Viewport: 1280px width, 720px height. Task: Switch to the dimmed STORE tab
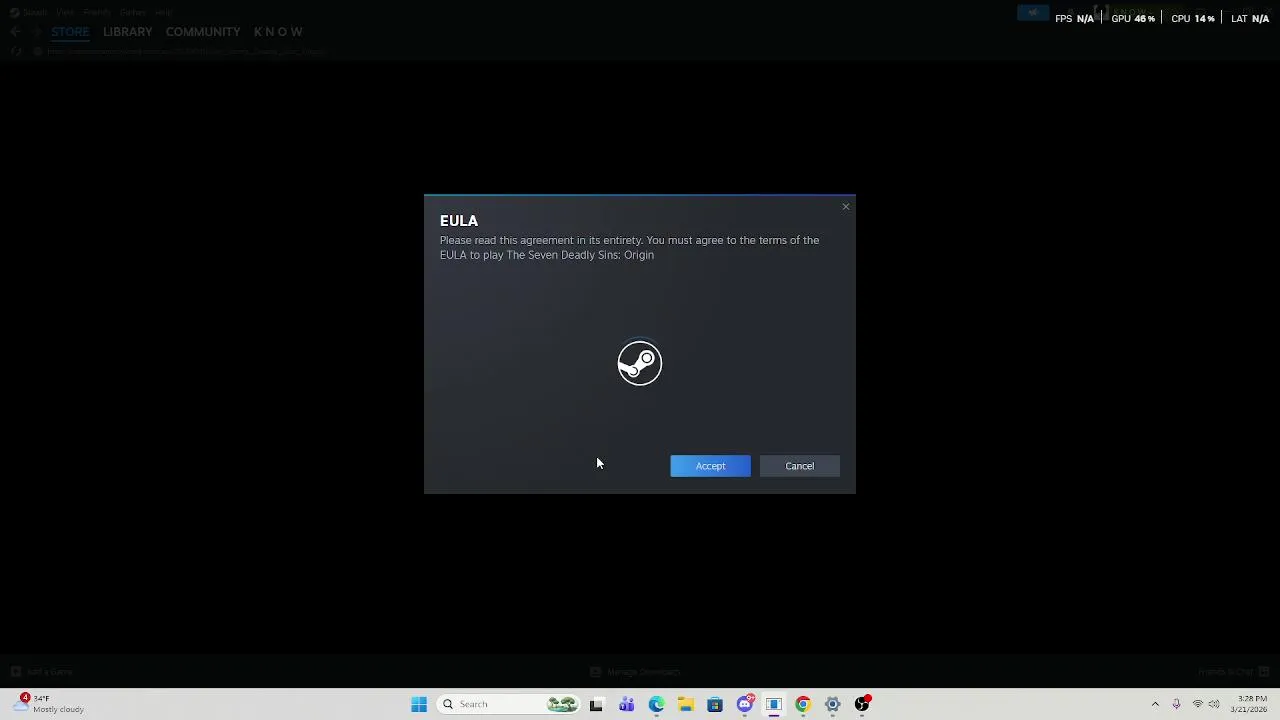(70, 32)
